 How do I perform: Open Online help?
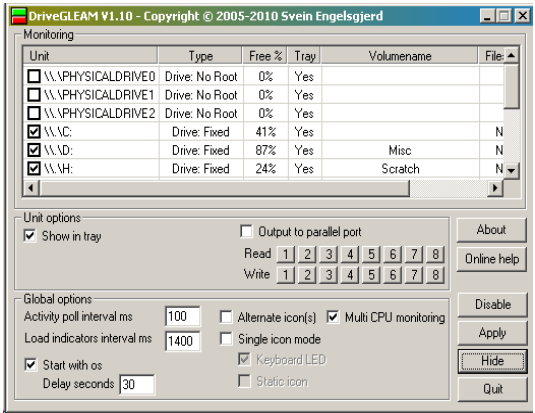click(492, 259)
